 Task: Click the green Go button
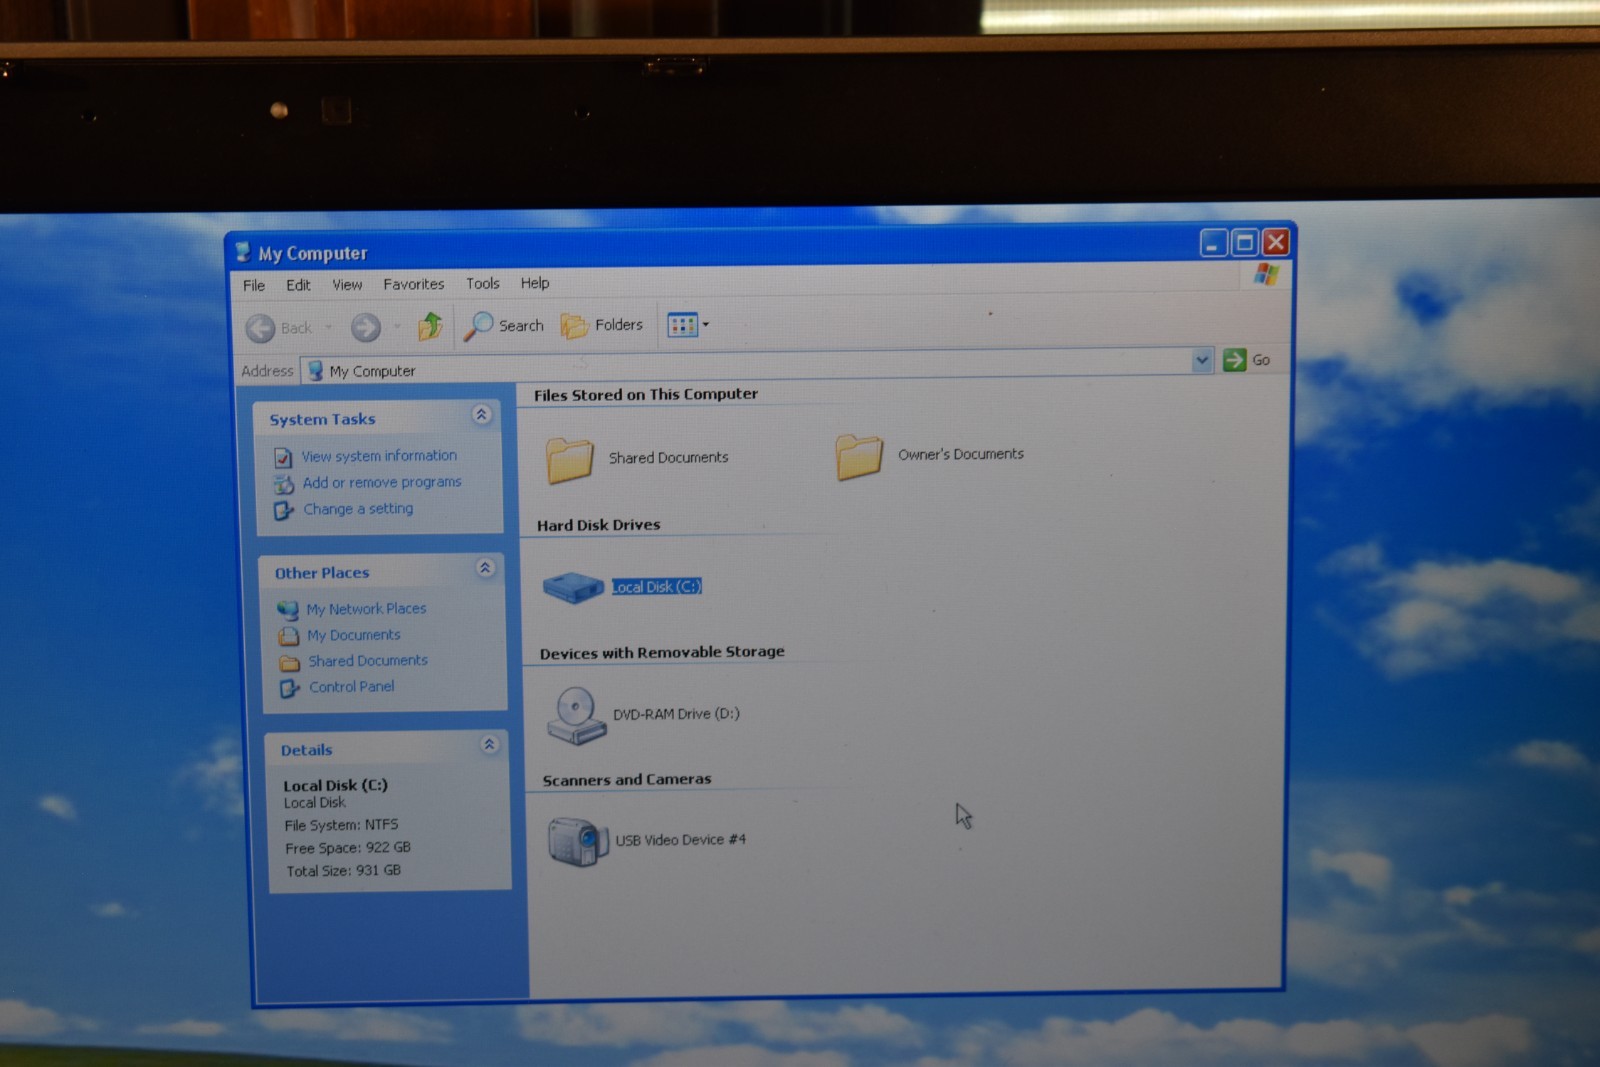click(x=1246, y=360)
